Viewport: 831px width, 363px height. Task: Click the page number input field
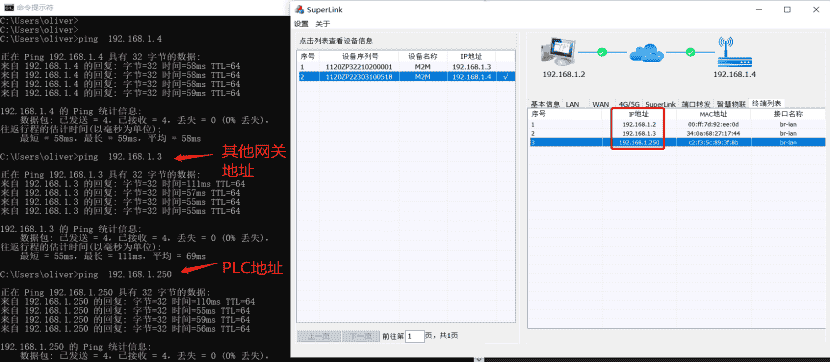[x=415, y=336]
